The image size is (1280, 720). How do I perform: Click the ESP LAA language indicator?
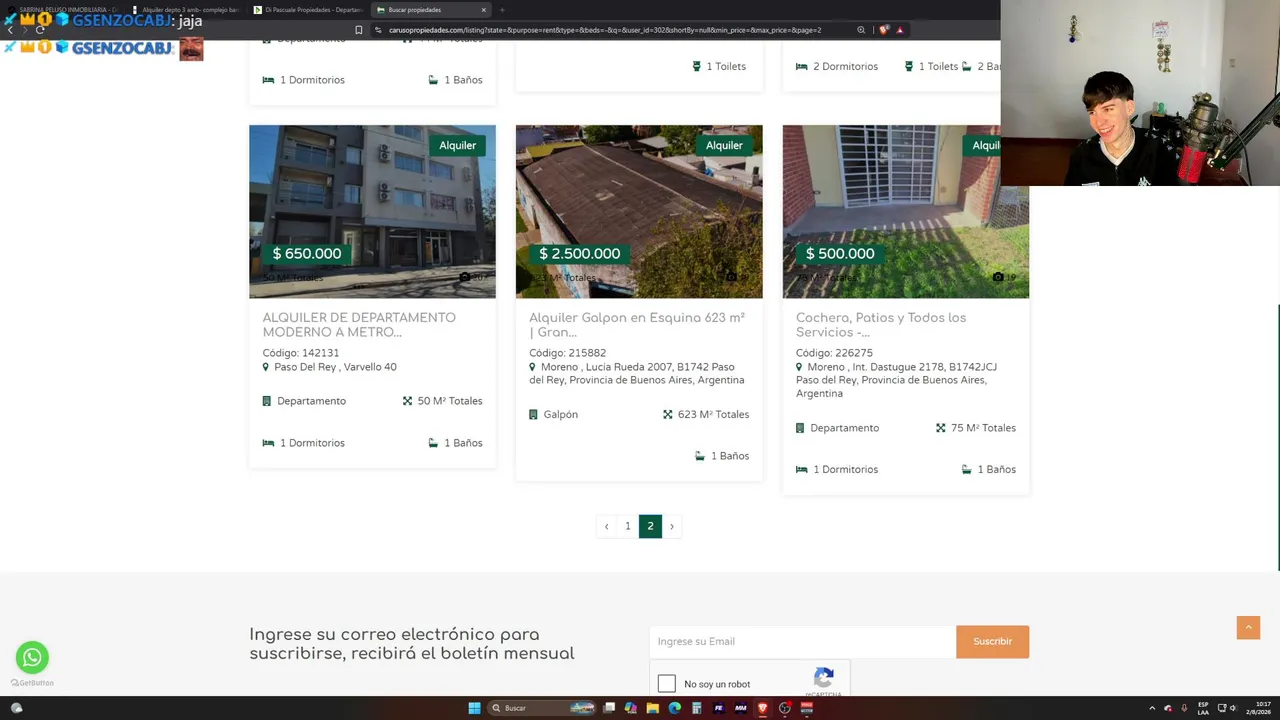click(1204, 708)
